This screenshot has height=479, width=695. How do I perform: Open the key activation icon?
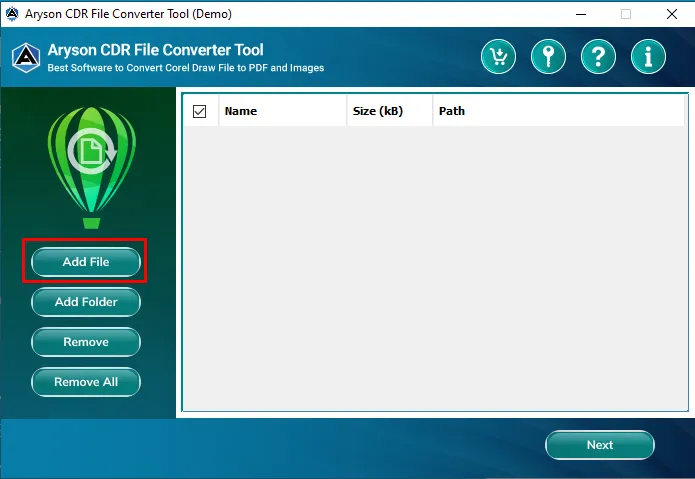(548, 57)
